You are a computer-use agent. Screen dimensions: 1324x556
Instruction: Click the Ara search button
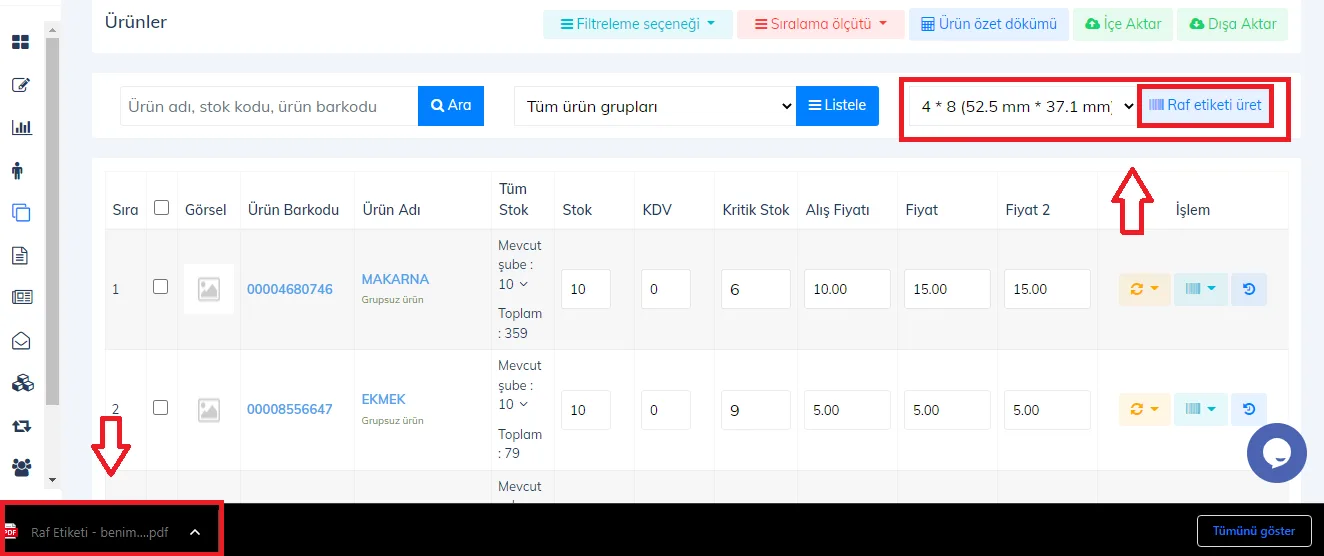tap(451, 105)
